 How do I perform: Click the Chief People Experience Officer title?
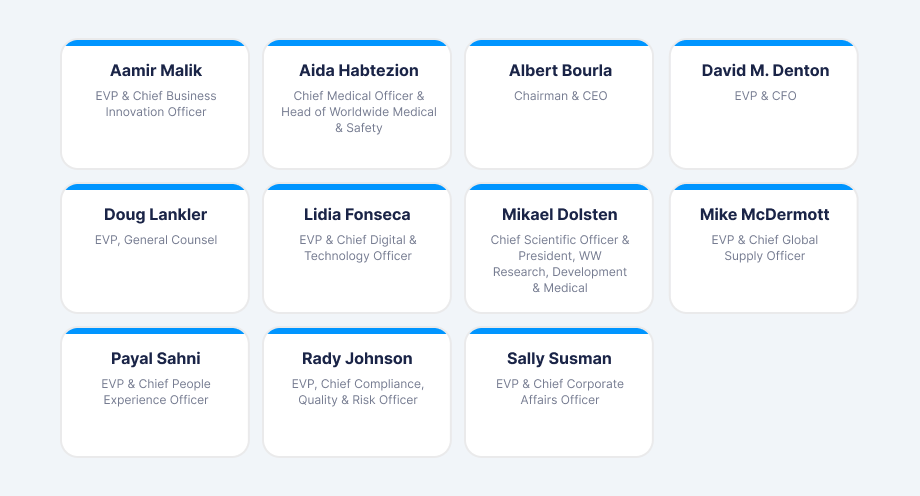155,392
